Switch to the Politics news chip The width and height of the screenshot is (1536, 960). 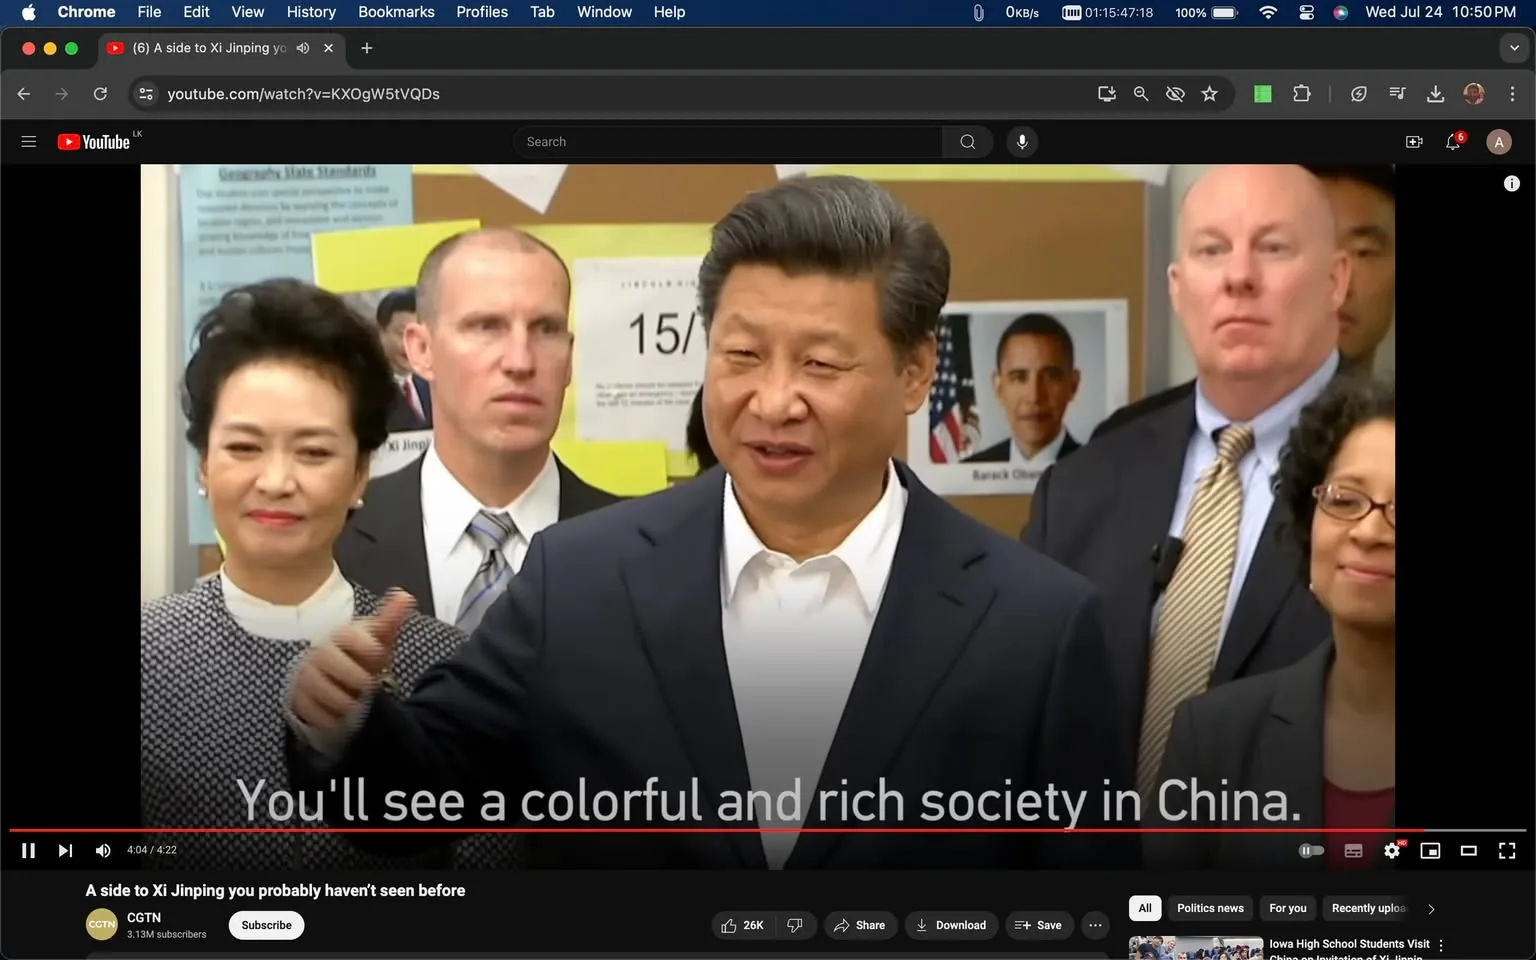[1209, 908]
